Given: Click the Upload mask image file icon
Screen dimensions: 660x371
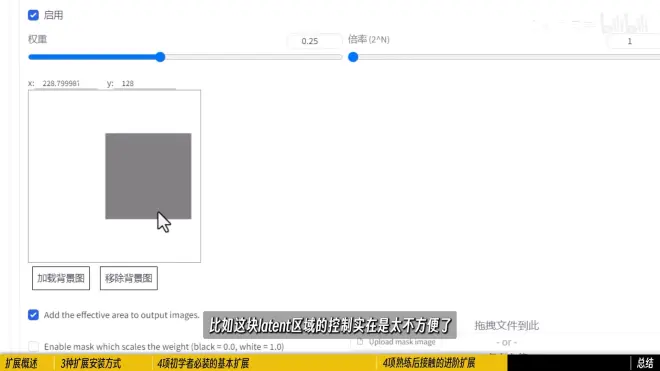Looking at the screenshot, I should pos(360,342).
